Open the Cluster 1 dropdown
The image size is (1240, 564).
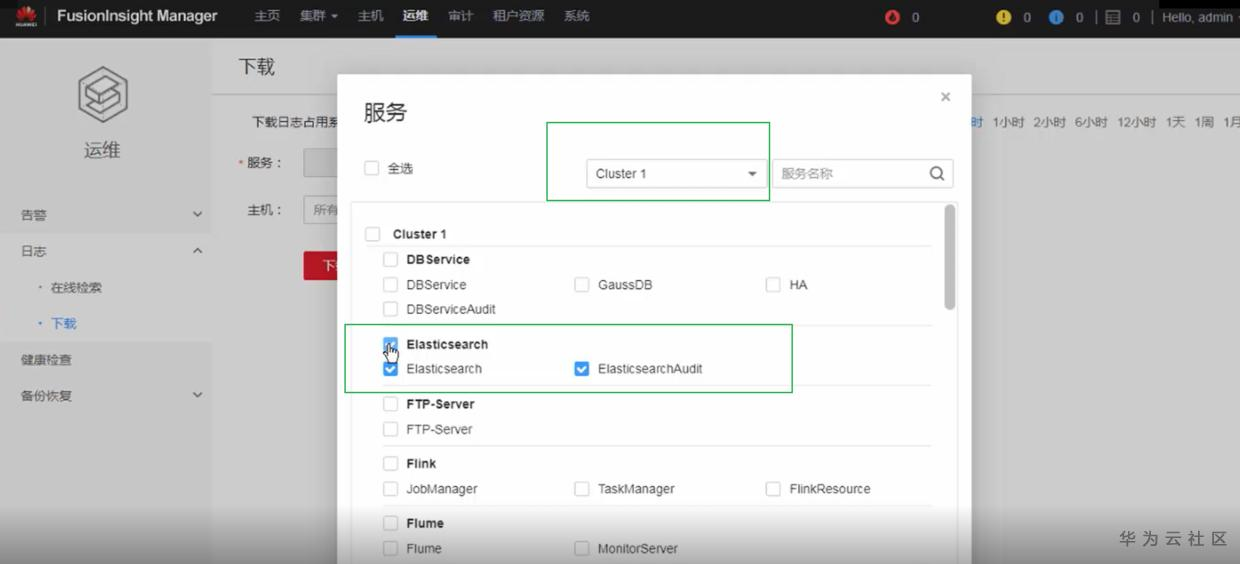pyautogui.click(x=676, y=173)
